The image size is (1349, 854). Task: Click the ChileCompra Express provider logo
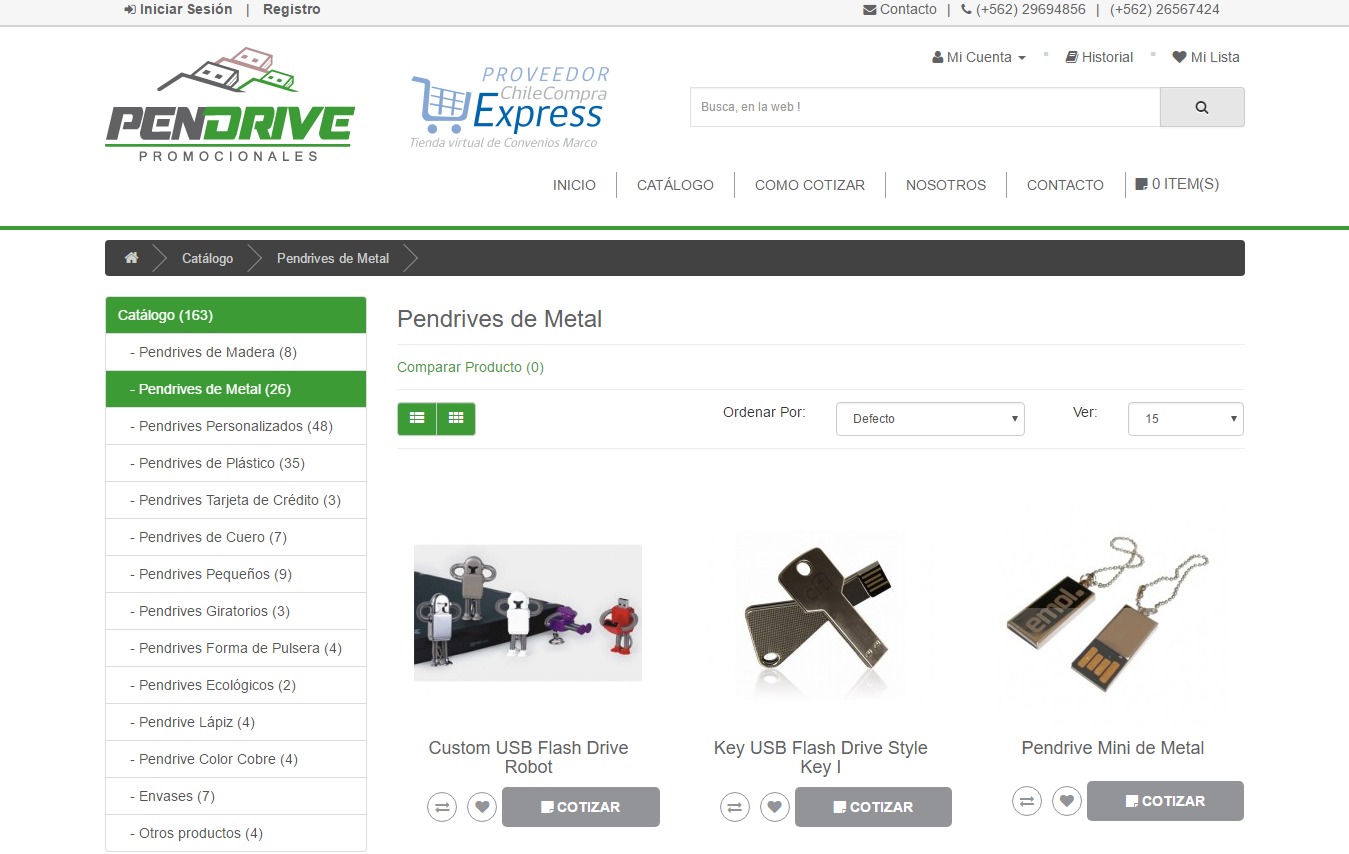510,108
